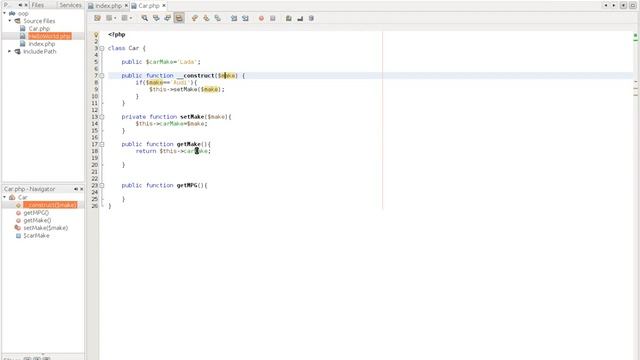Collapse the Car class in Navigator

(x=4, y=197)
